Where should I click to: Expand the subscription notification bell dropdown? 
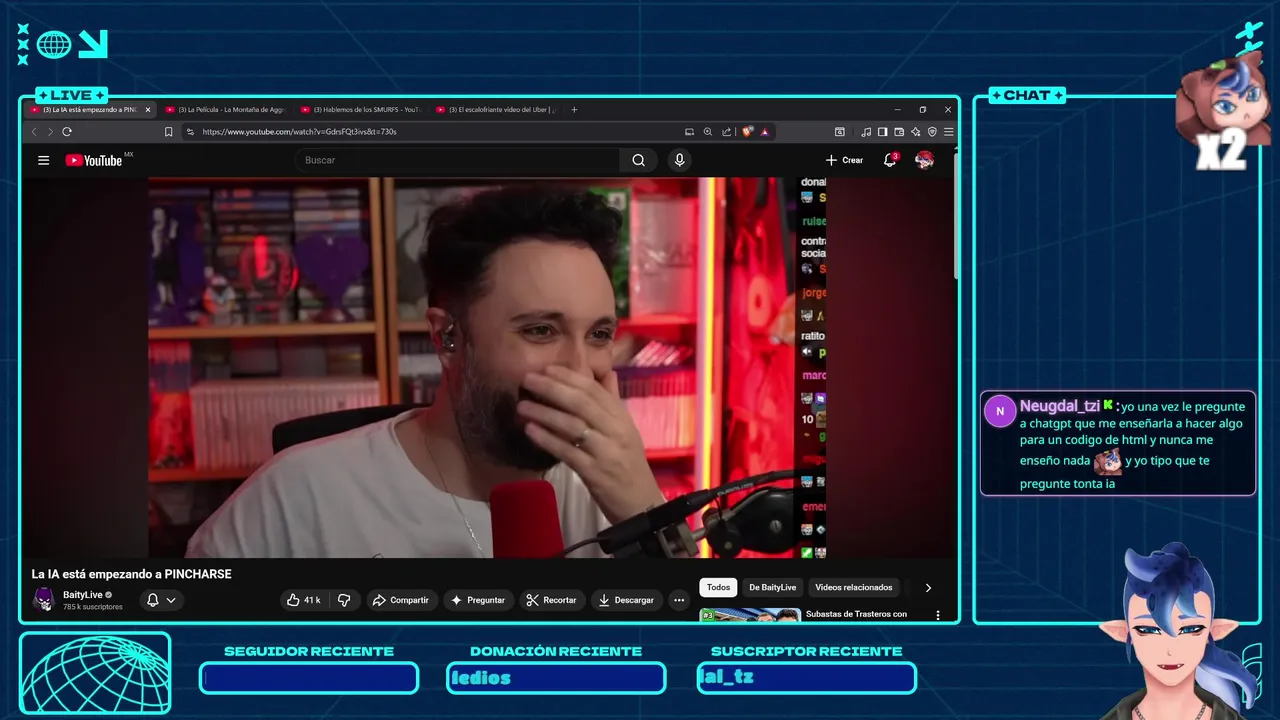[x=161, y=600]
